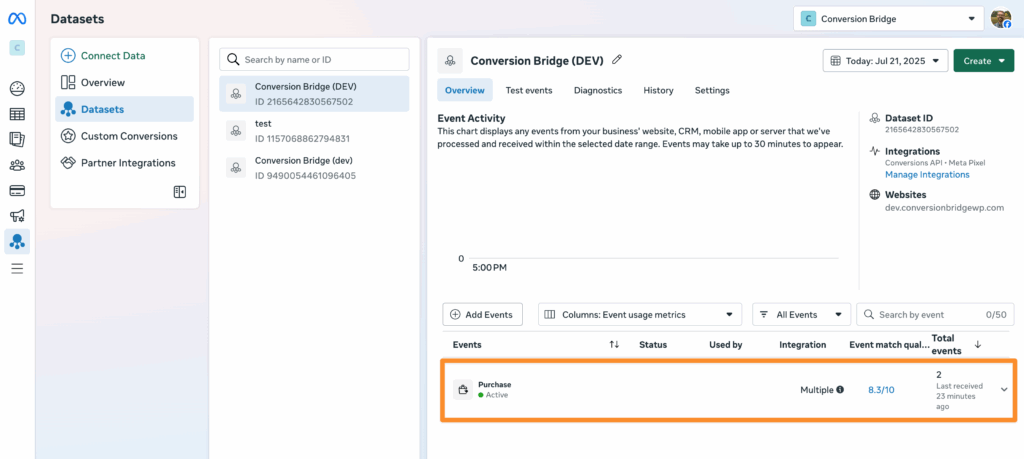Viewport: 1024px width, 459px height.
Task: Switch to the Diagnostics tab
Action: (598, 90)
